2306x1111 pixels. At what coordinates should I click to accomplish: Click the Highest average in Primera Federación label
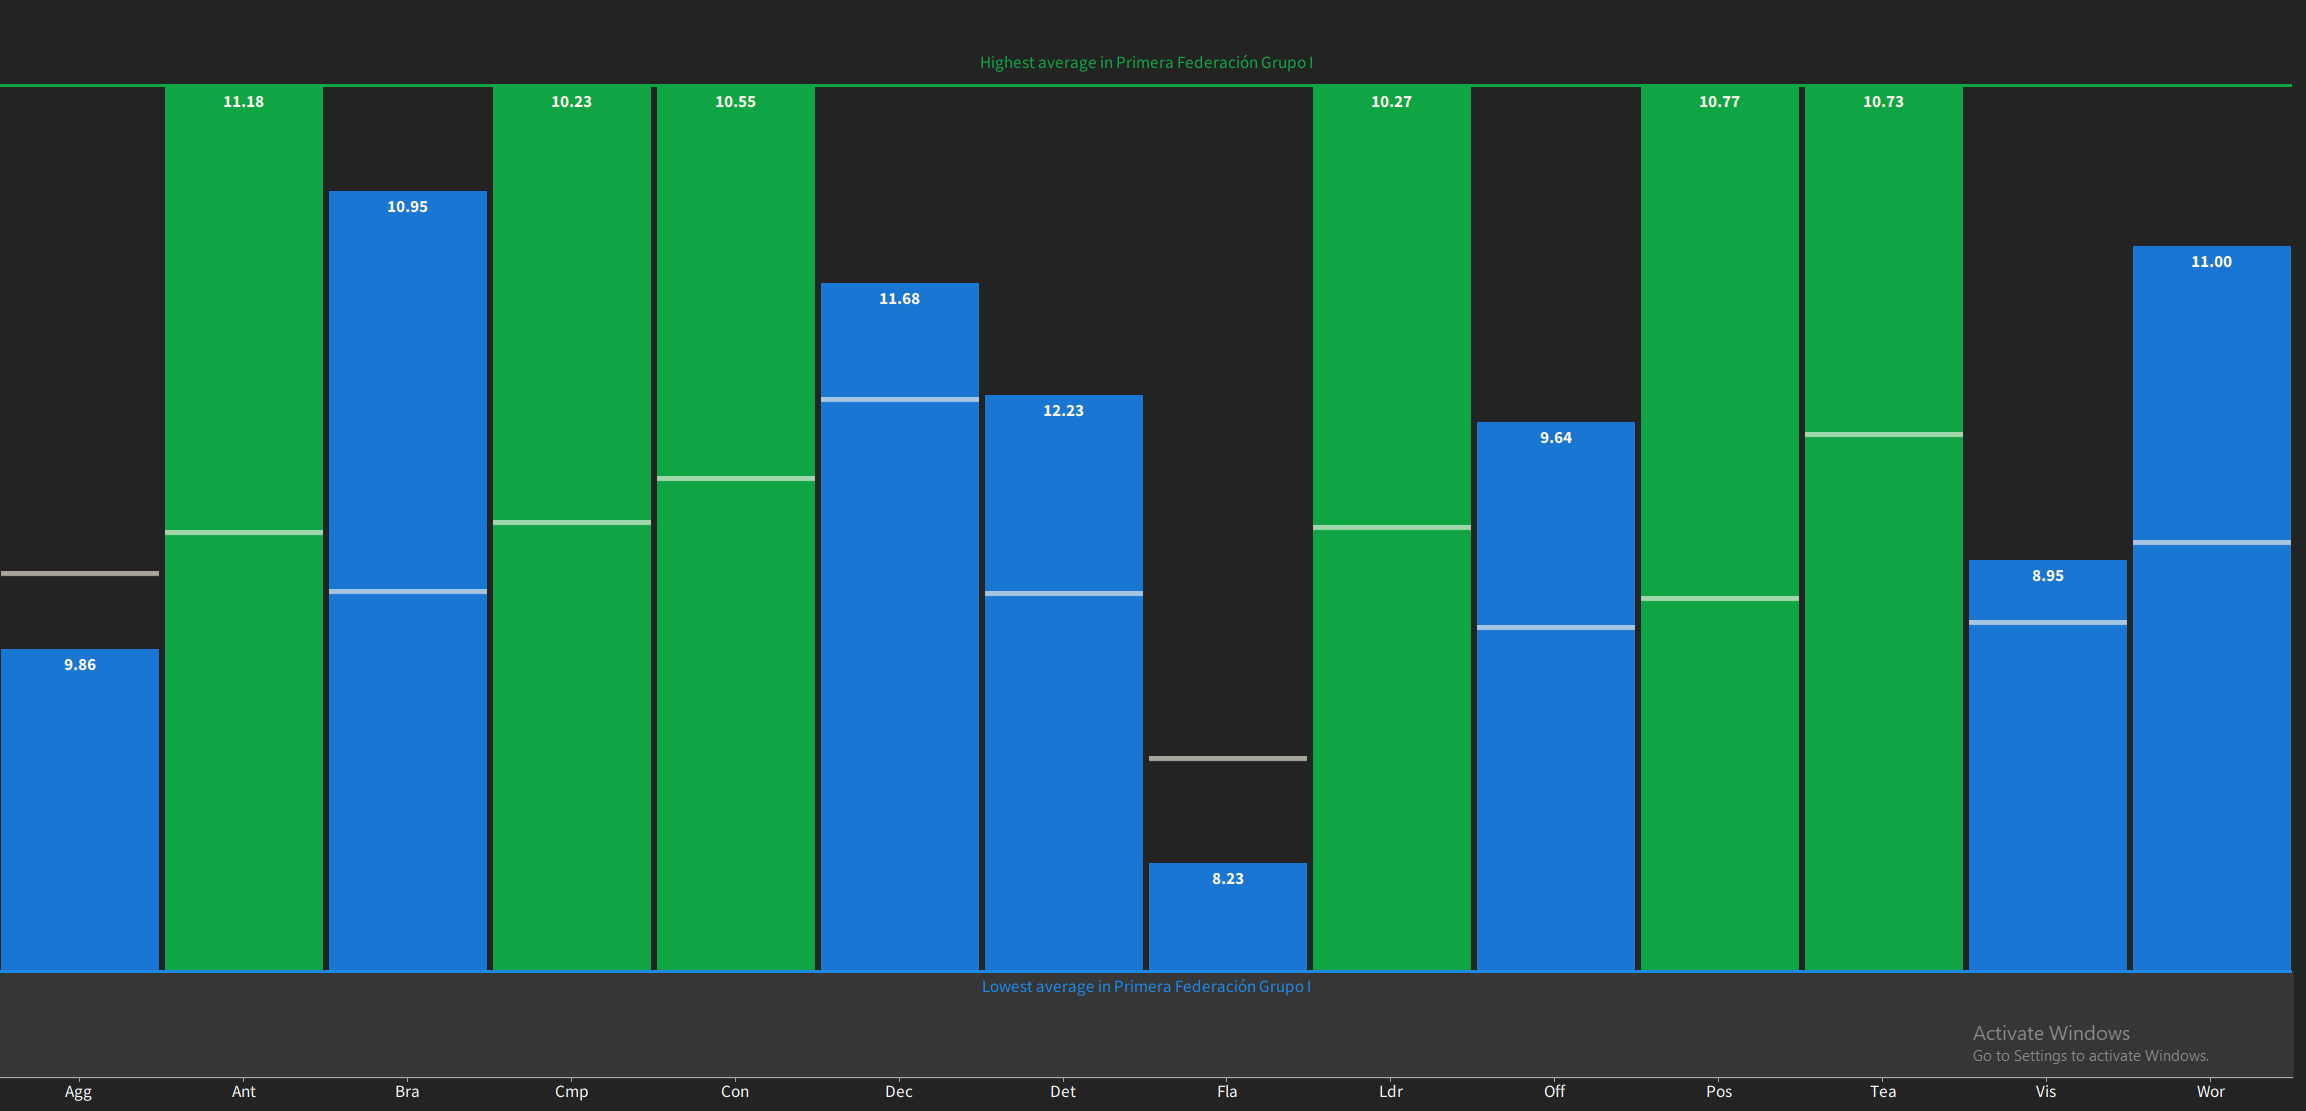point(1146,62)
